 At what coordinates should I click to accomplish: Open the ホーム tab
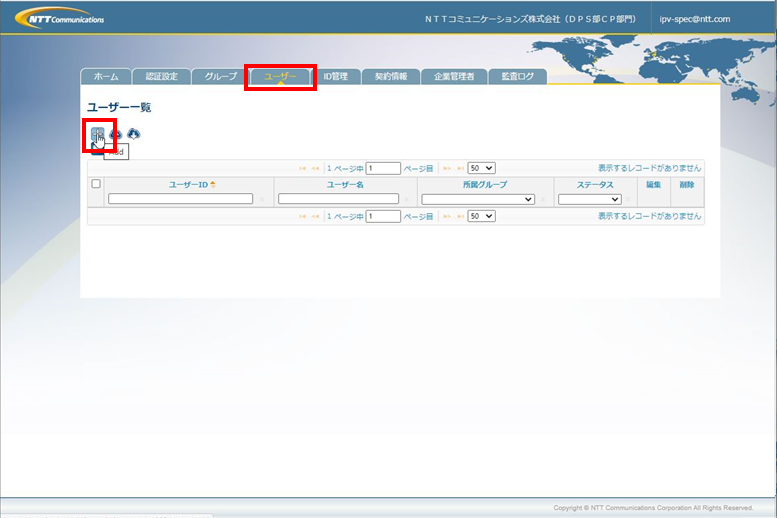click(106, 76)
